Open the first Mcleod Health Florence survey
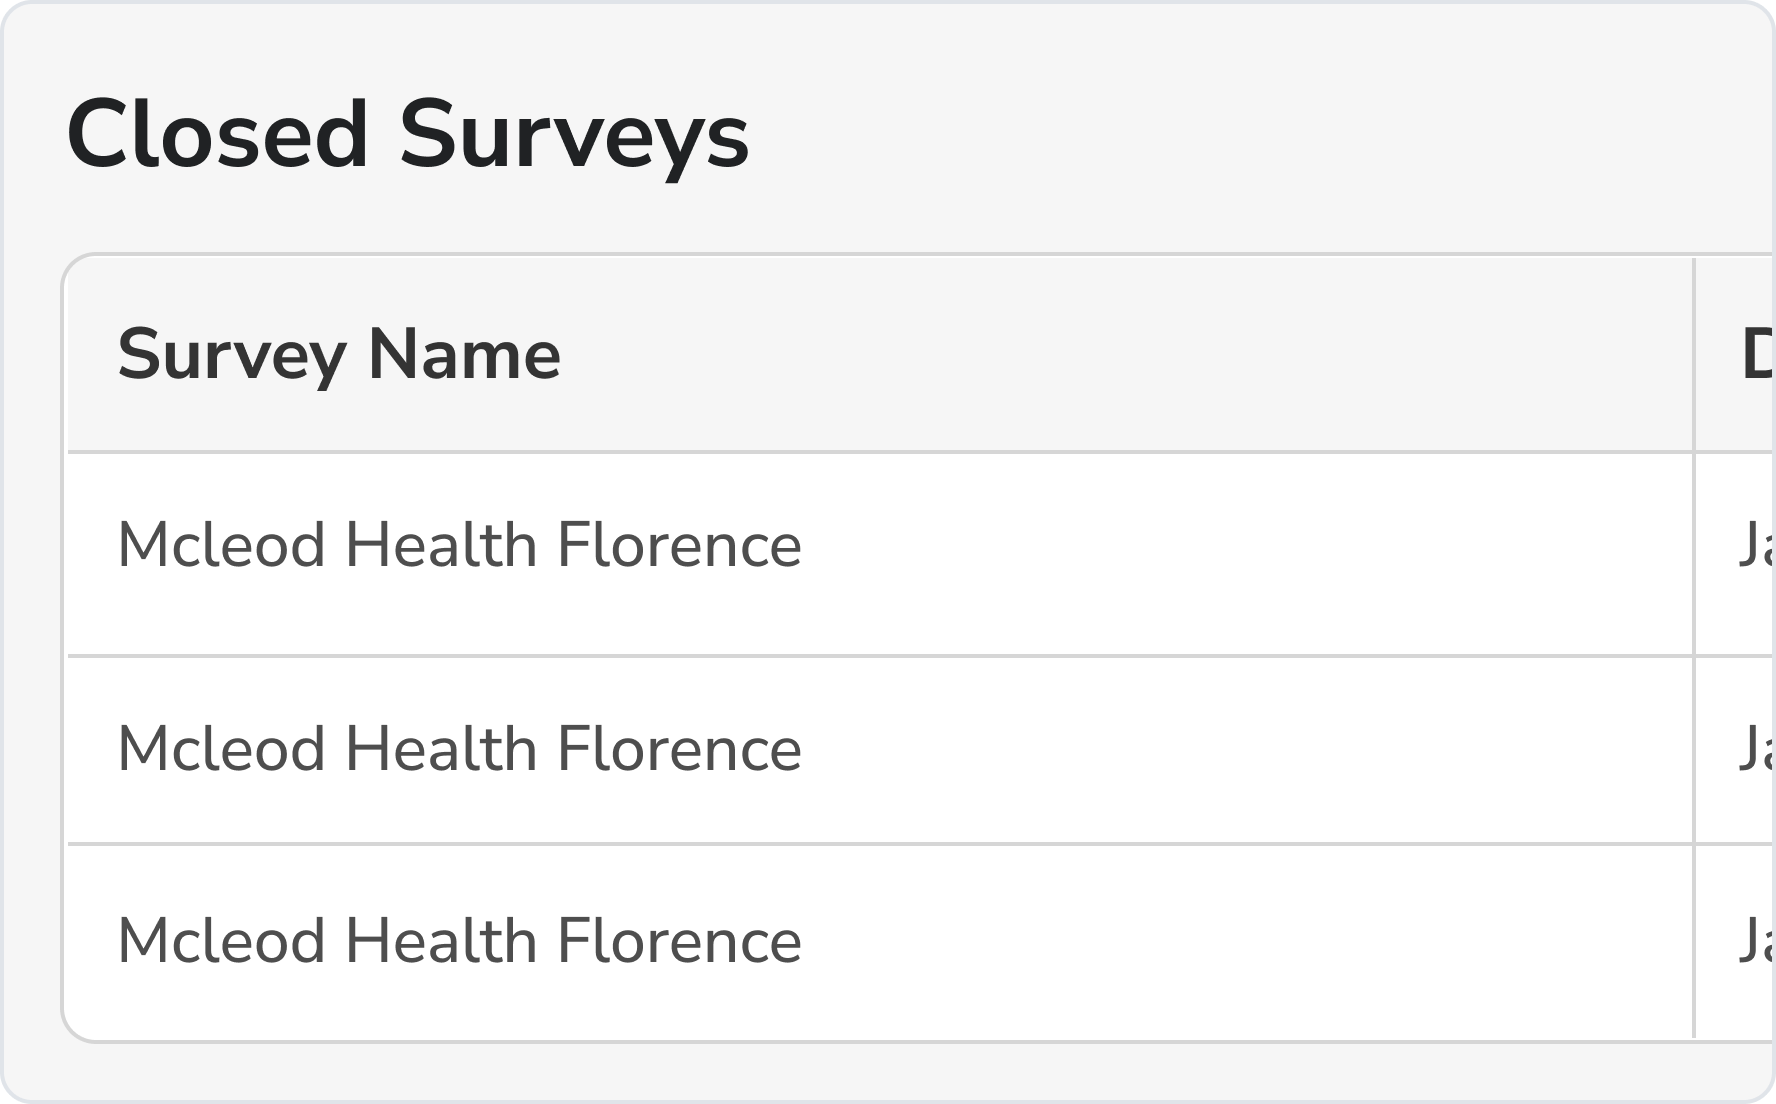This screenshot has width=1776, height=1104. coord(459,545)
